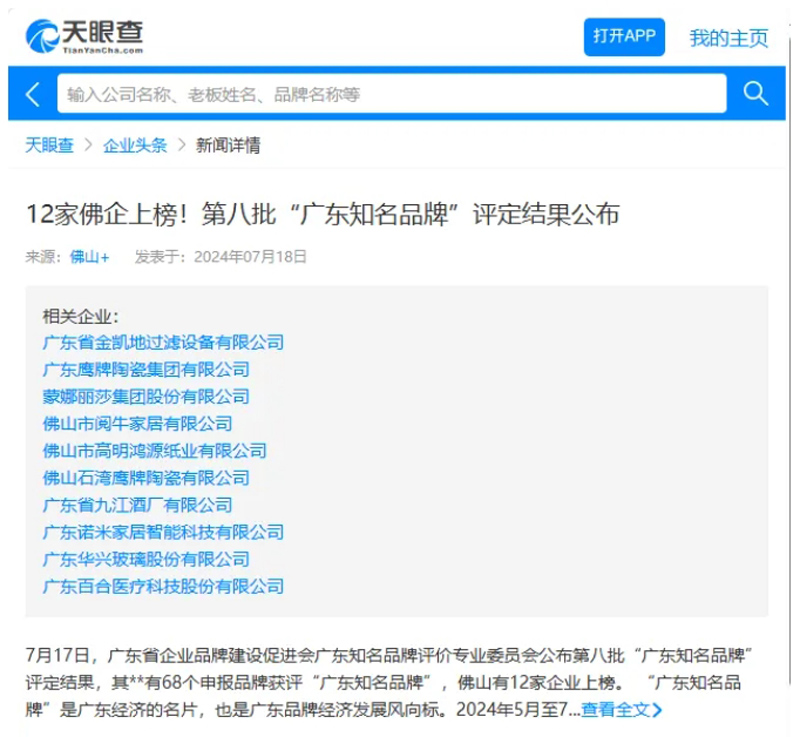Click the article headline 12家佛企上榜
This screenshot has height=737, width=800.
322,214
